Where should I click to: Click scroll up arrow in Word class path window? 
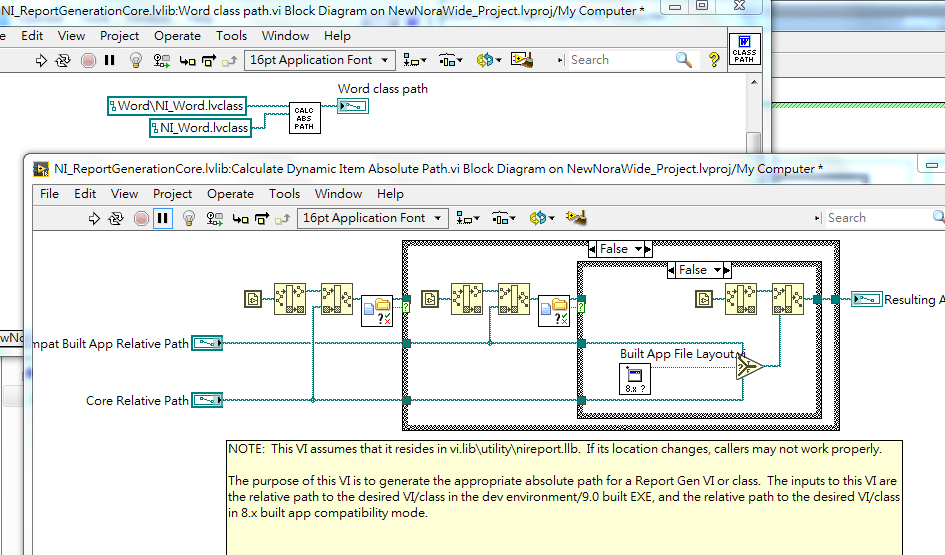point(754,82)
